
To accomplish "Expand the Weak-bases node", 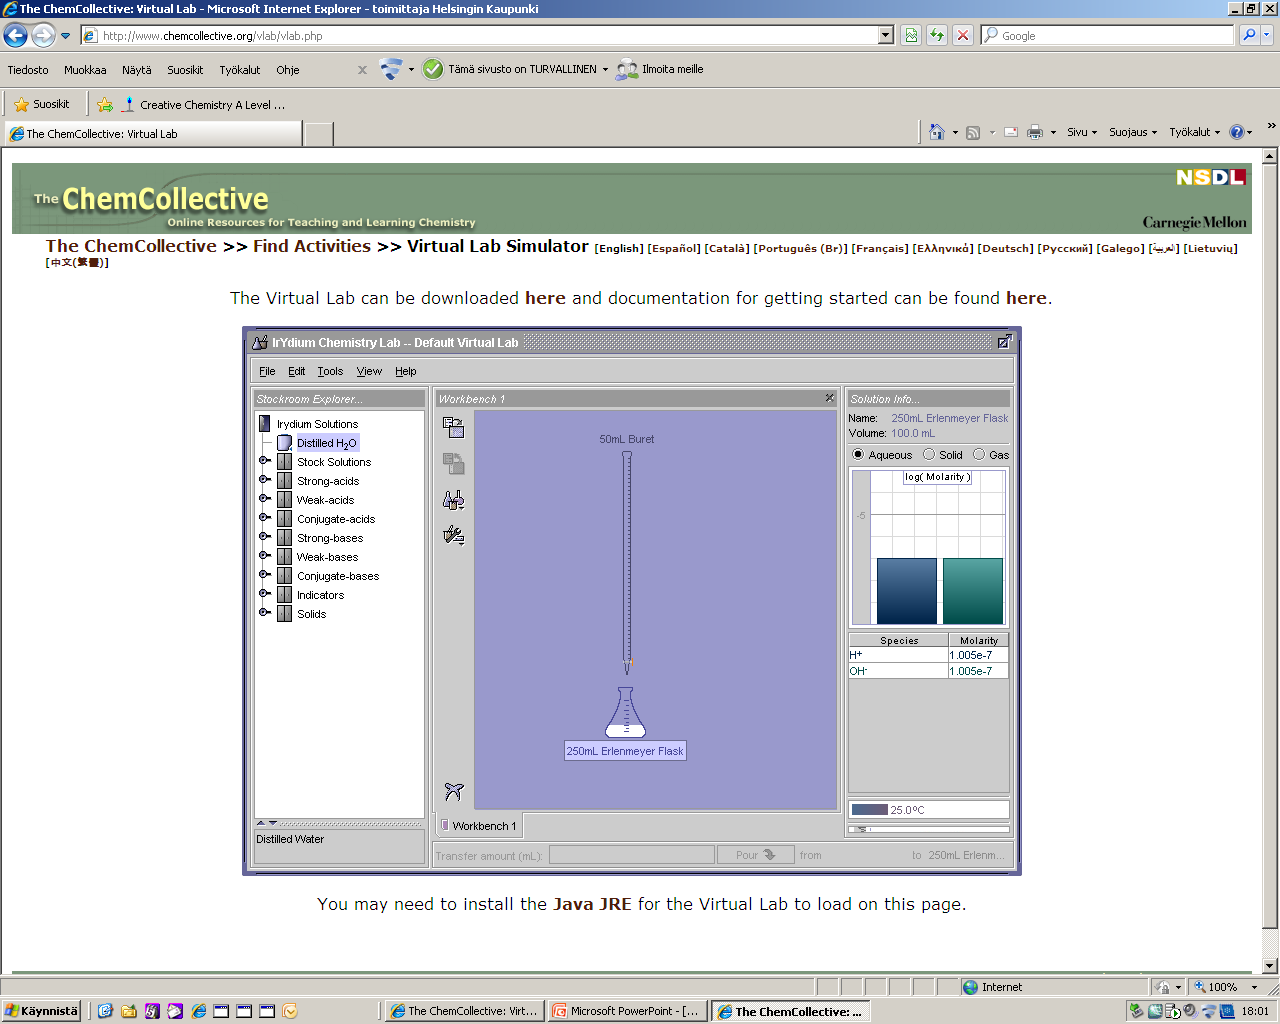I will click(265, 556).
